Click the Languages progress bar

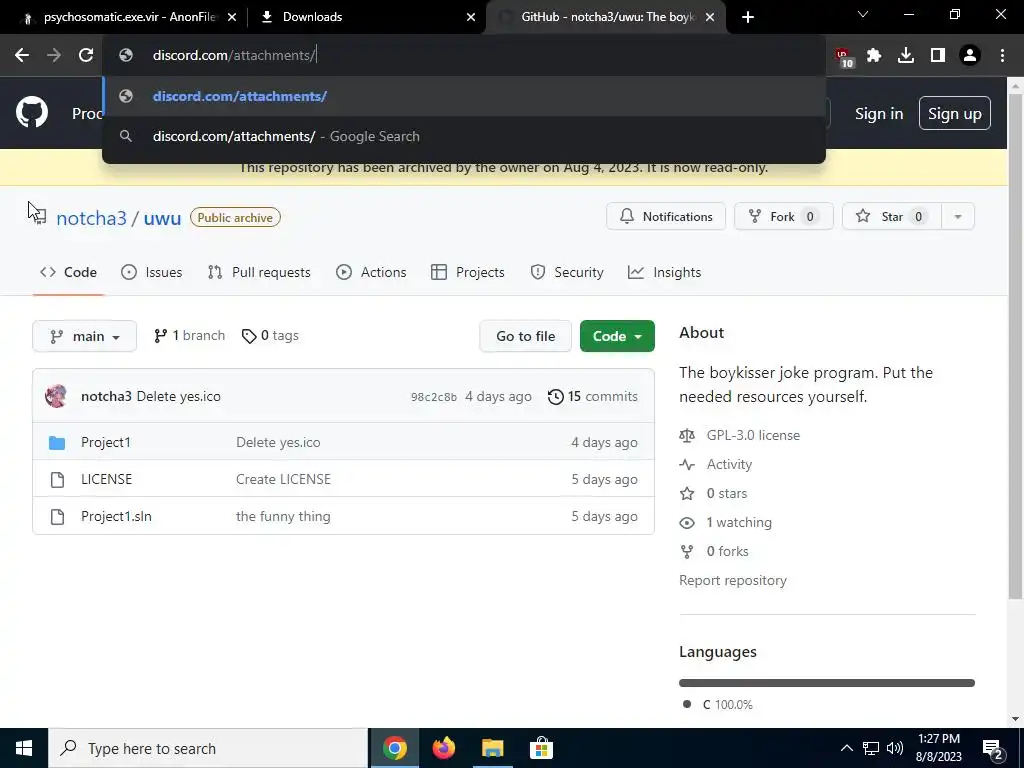point(827,683)
